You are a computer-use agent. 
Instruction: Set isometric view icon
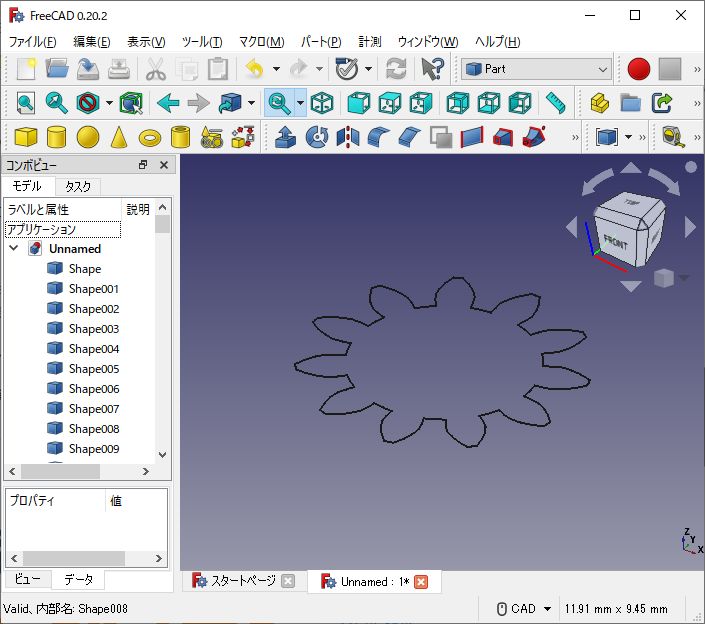point(322,103)
